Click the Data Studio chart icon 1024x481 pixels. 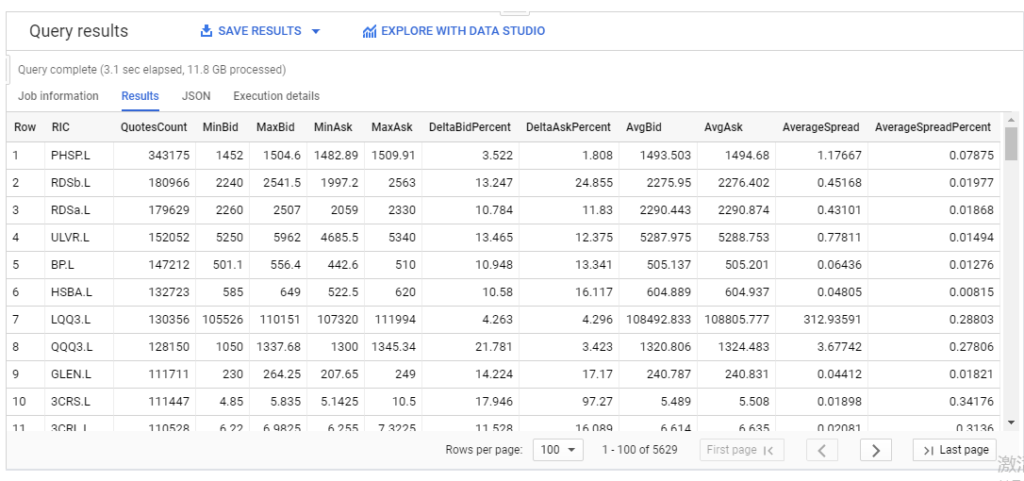[x=370, y=31]
